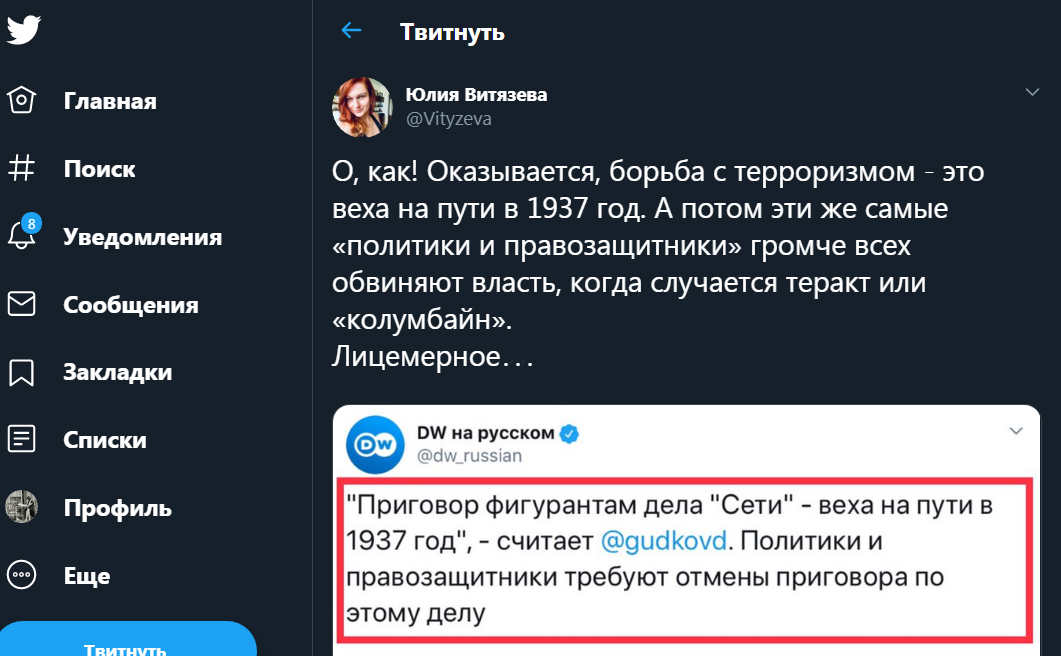The width and height of the screenshot is (1061, 656).
Task: Open the Закладки menu item
Action: [117, 372]
